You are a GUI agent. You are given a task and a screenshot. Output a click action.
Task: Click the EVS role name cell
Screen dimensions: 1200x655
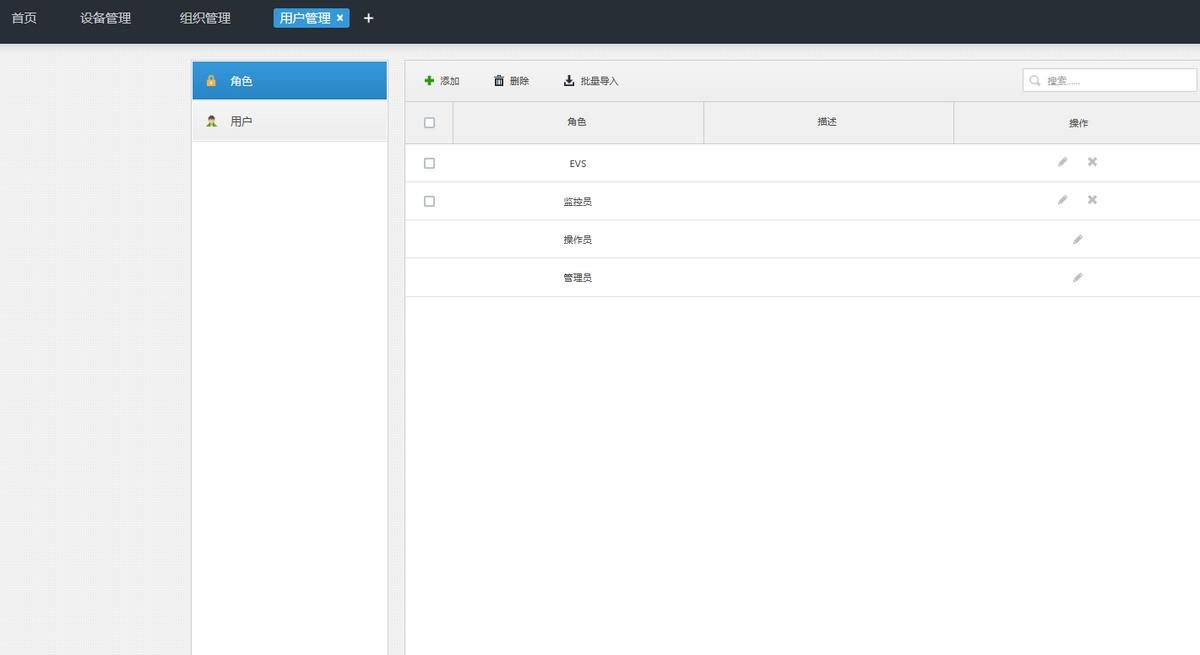(578, 163)
